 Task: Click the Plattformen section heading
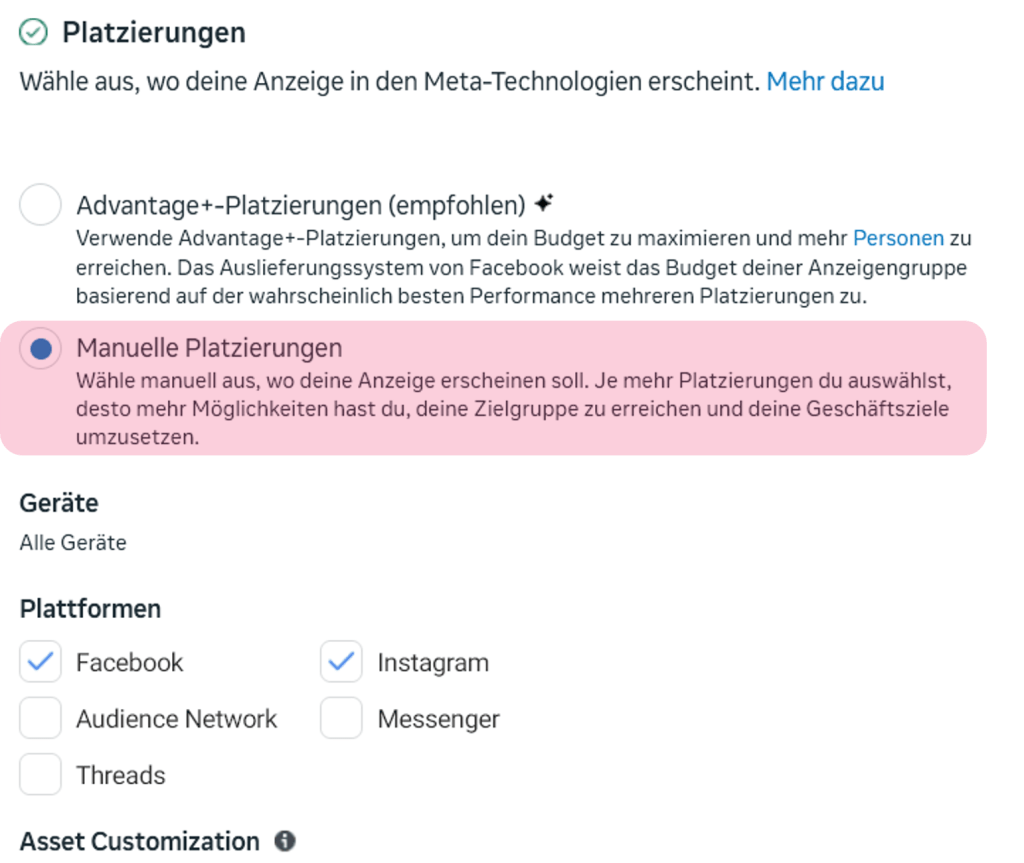pos(90,608)
